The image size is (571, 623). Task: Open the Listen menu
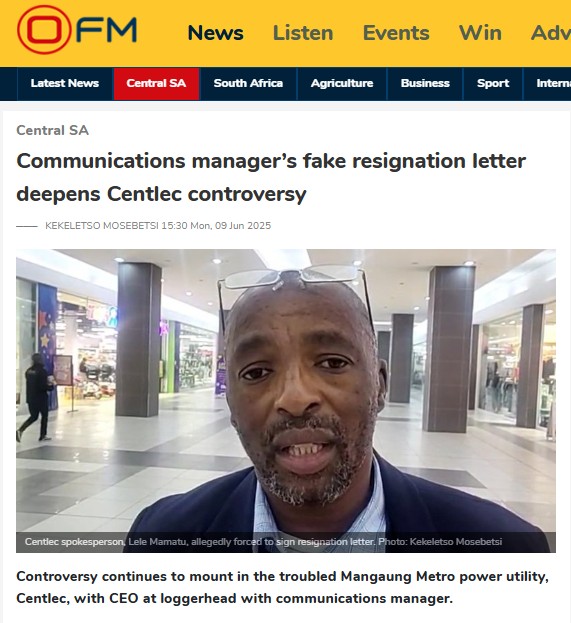[303, 33]
